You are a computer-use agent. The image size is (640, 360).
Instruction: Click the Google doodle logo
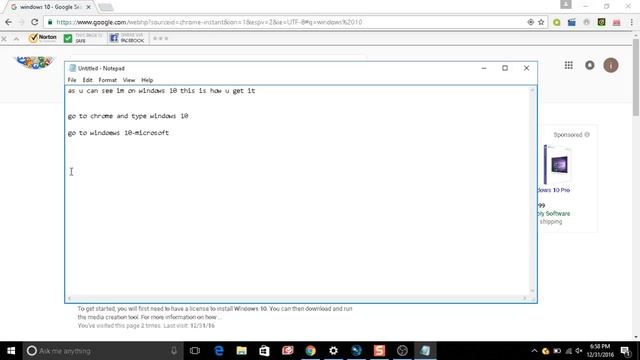(34, 62)
